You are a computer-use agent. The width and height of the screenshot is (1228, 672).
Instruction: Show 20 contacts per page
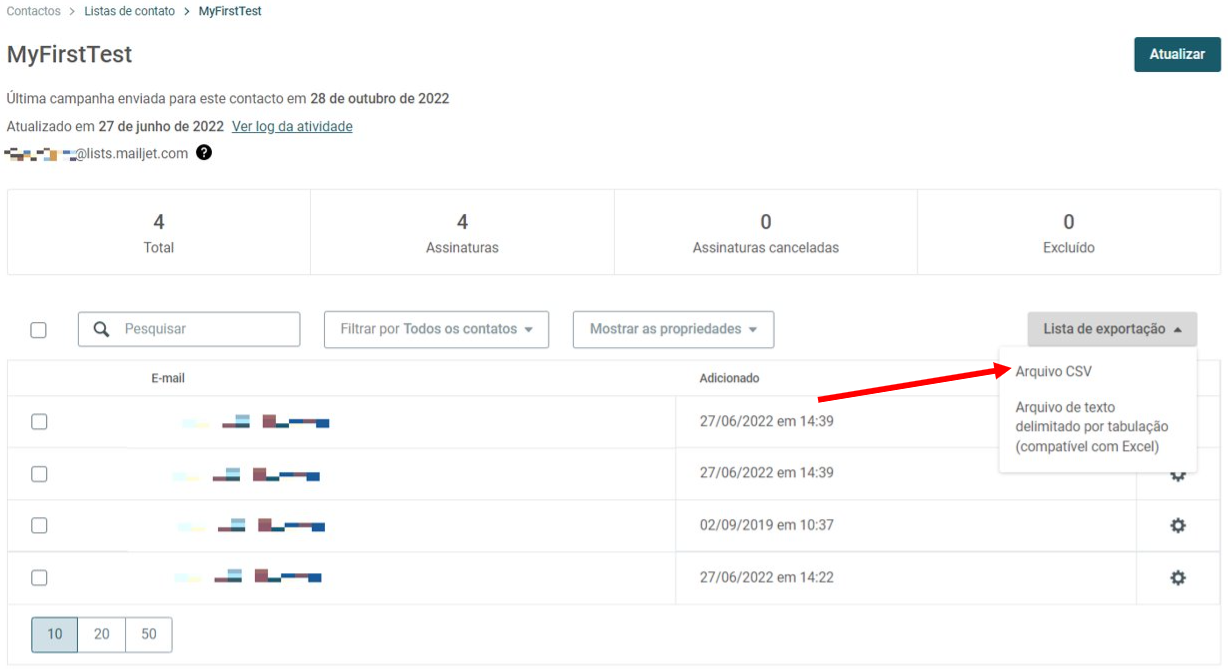(101, 634)
